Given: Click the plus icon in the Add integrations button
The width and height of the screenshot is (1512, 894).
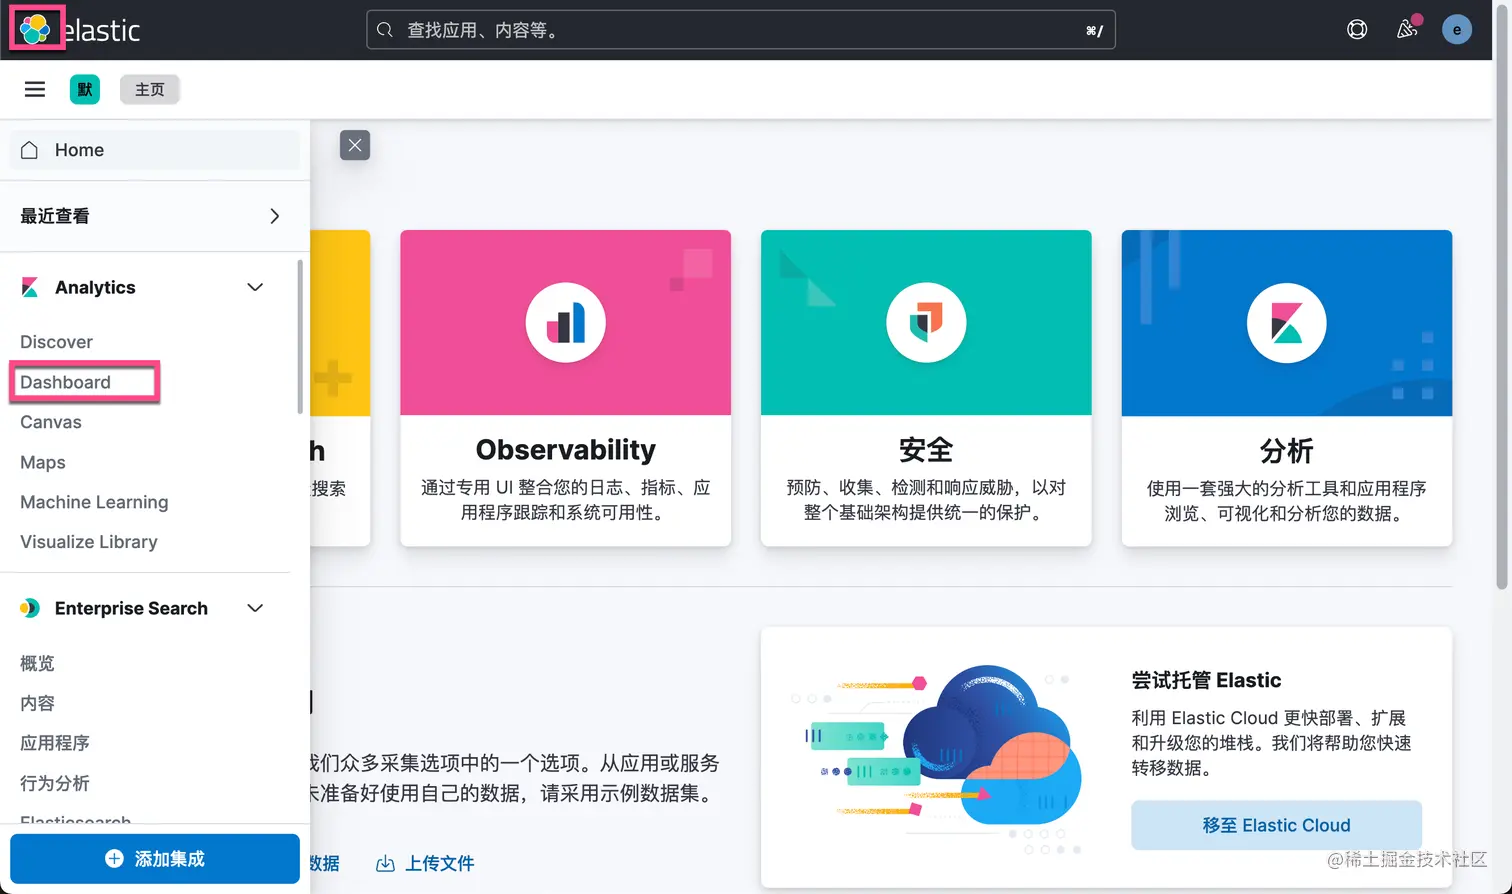Looking at the screenshot, I should coord(115,859).
